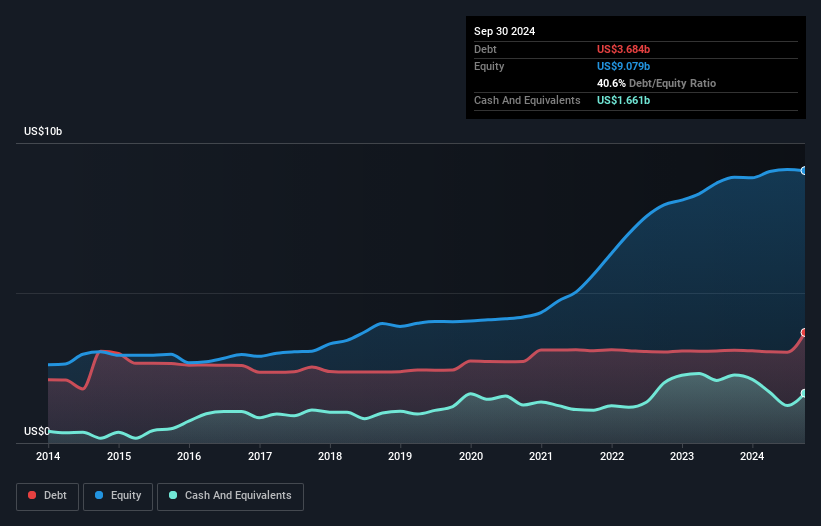
Task: Click the US$0 y-axis label
Action: (x=37, y=431)
